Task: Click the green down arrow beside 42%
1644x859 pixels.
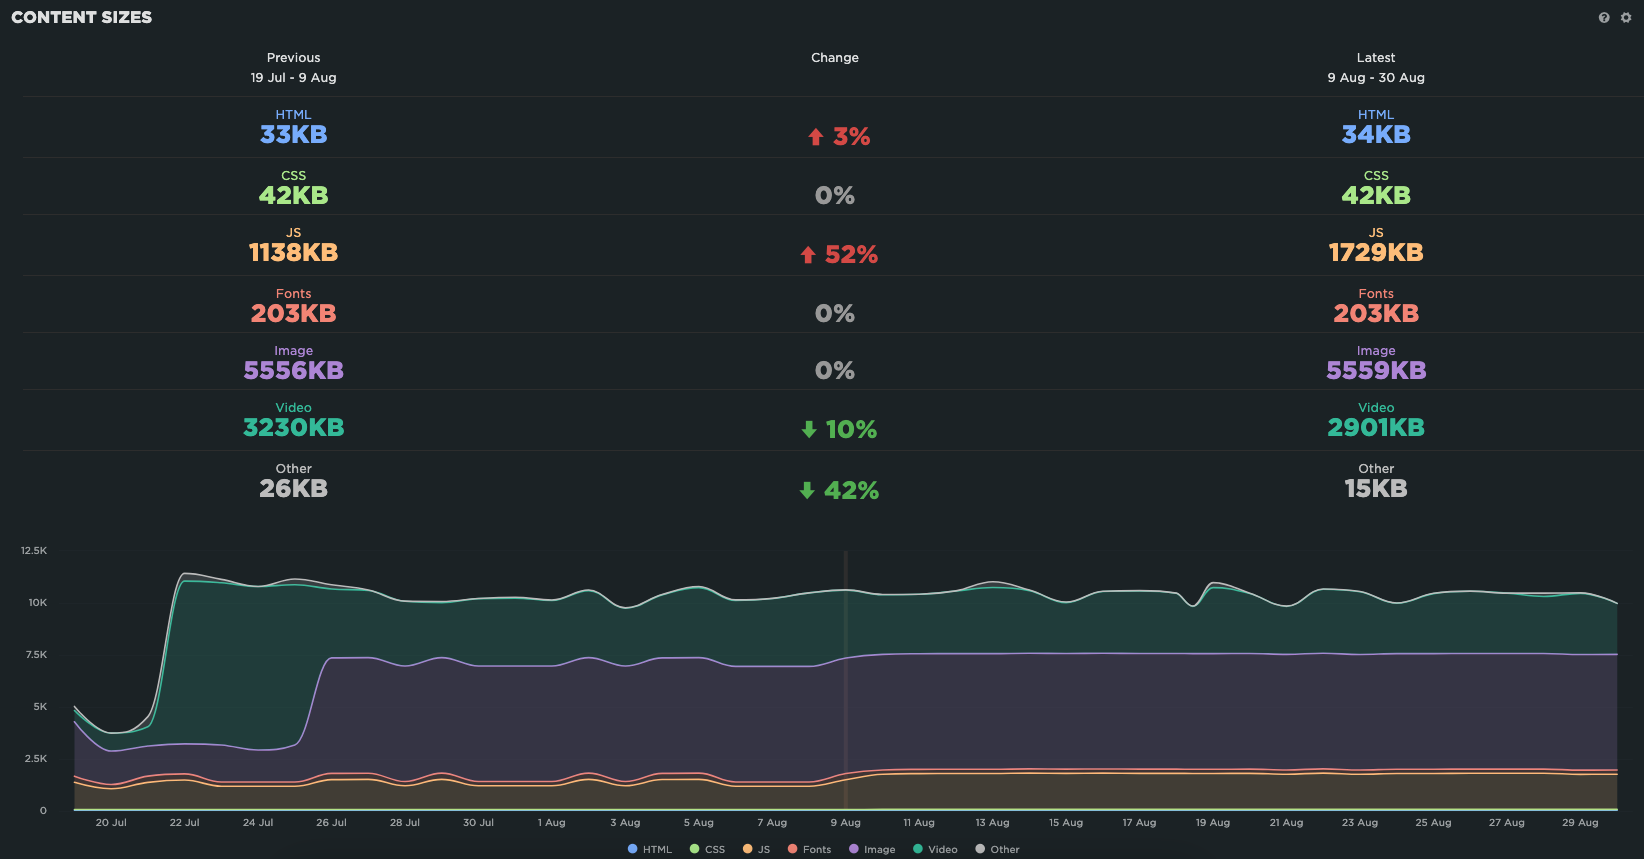Action: (807, 491)
